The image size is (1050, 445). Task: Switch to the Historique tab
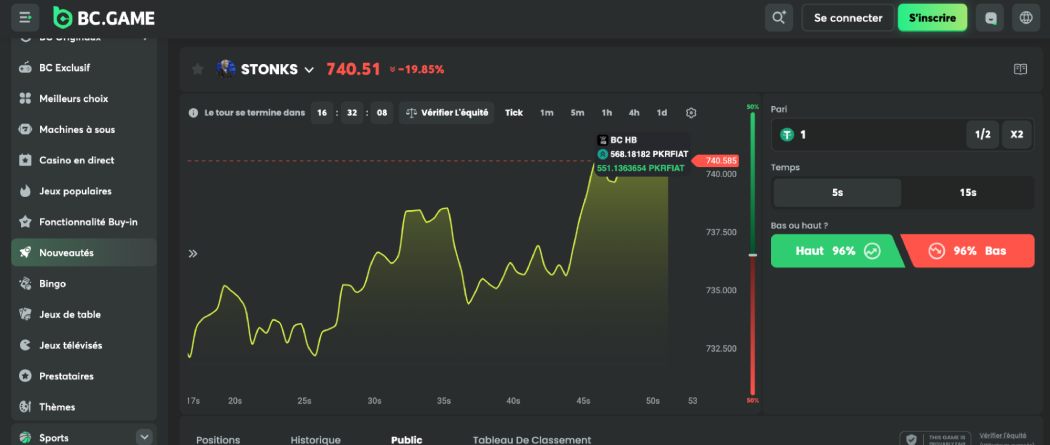(x=315, y=439)
